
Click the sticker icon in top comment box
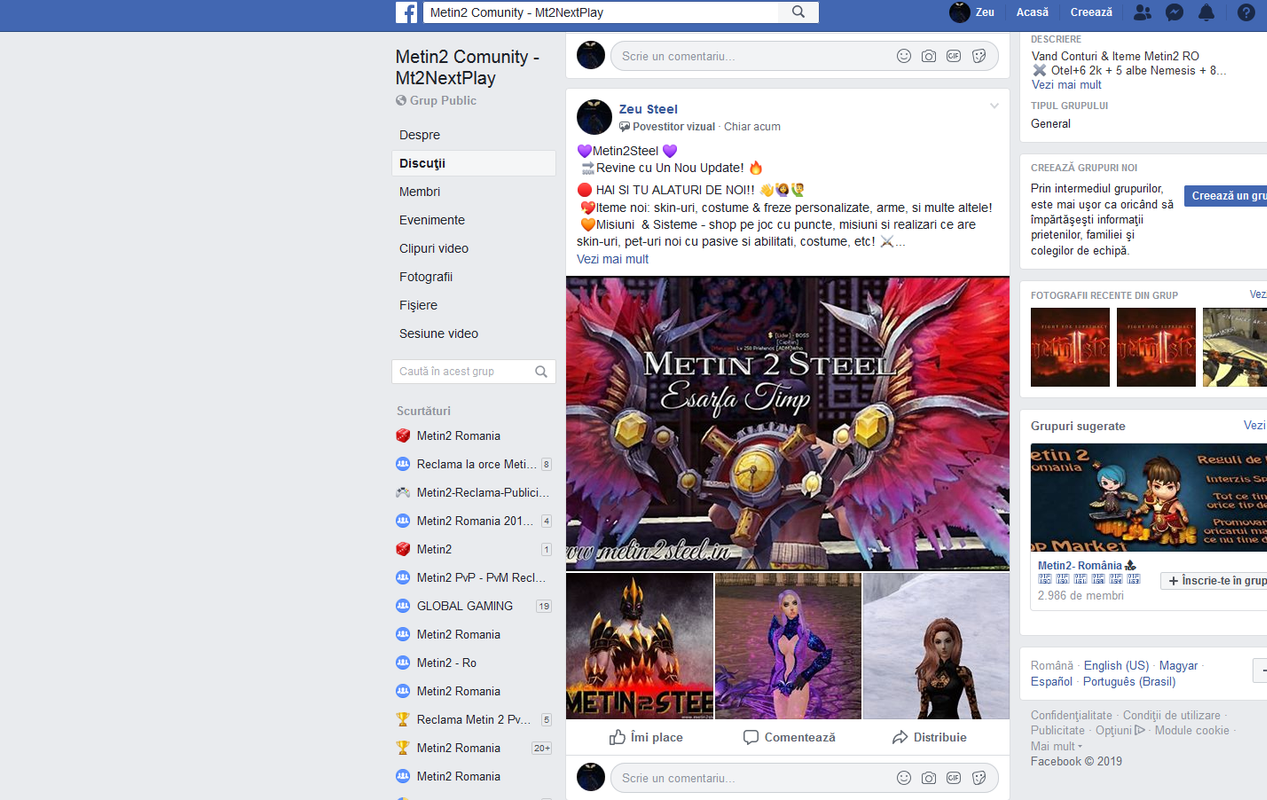[x=979, y=56]
